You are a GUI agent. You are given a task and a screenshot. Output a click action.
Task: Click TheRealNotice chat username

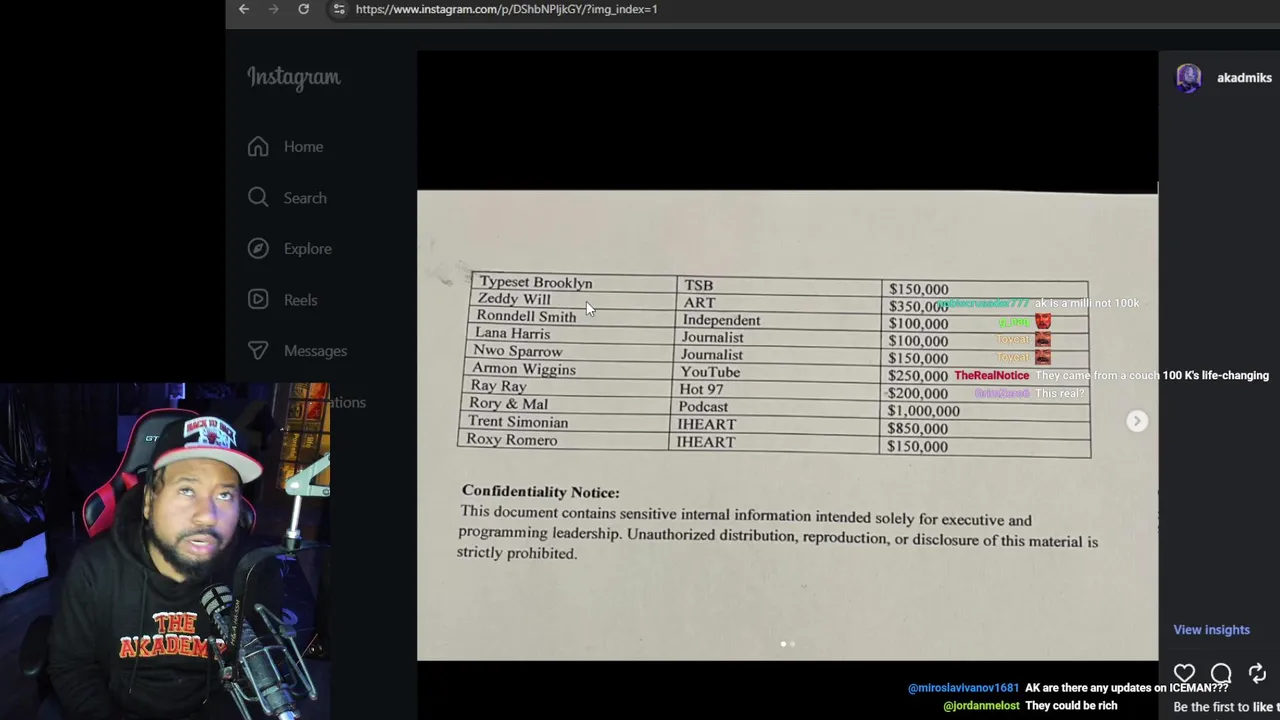[991, 376]
